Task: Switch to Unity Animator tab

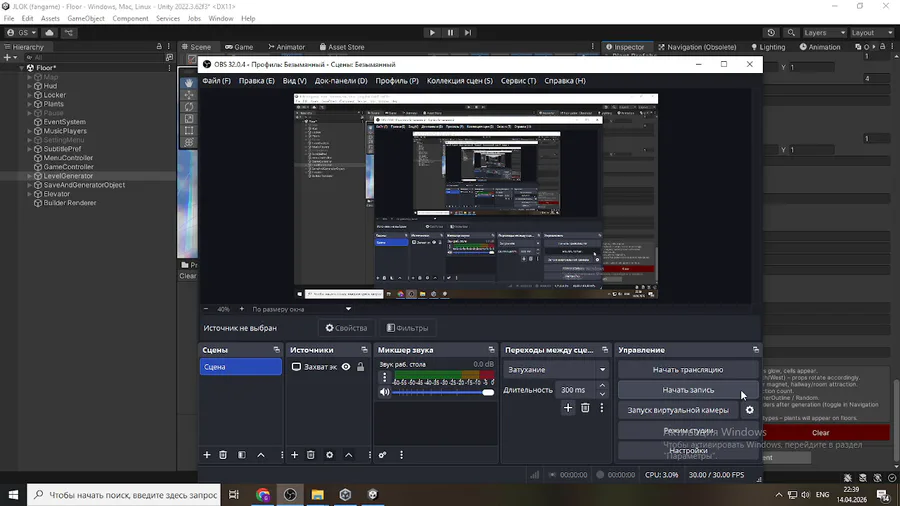Action: (x=286, y=47)
